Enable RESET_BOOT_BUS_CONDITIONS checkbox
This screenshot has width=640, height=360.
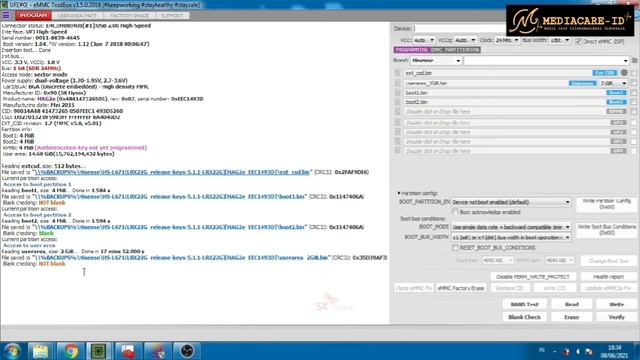click(x=455, y=248)
